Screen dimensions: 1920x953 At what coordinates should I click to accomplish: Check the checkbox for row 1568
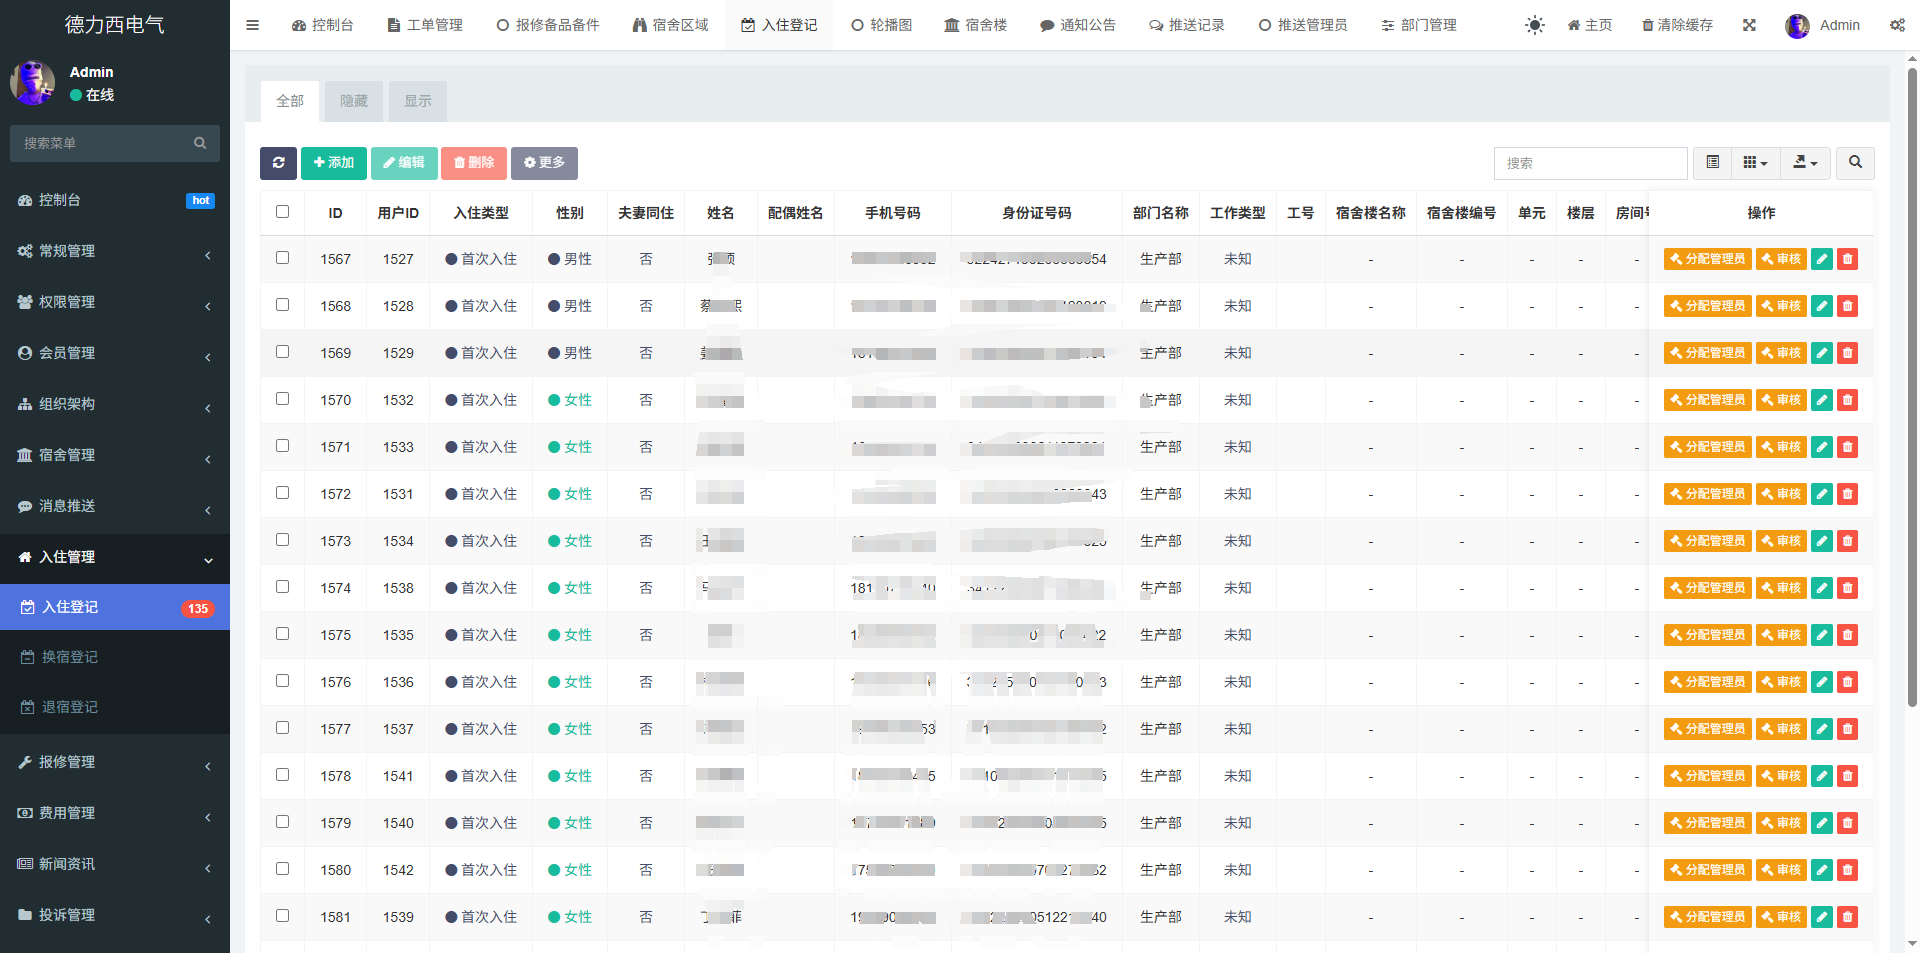coord(282,305)
